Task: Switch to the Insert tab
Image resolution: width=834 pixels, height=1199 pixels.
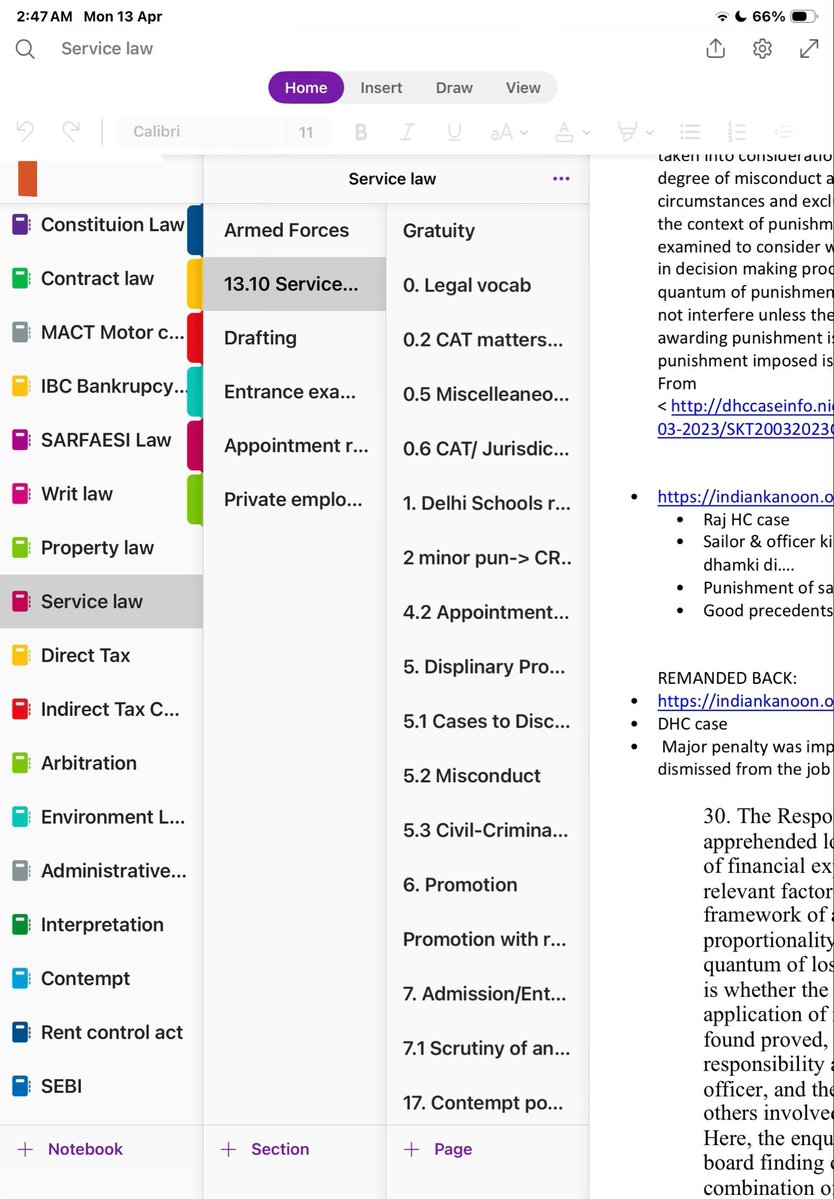Action: coord(381,87)
